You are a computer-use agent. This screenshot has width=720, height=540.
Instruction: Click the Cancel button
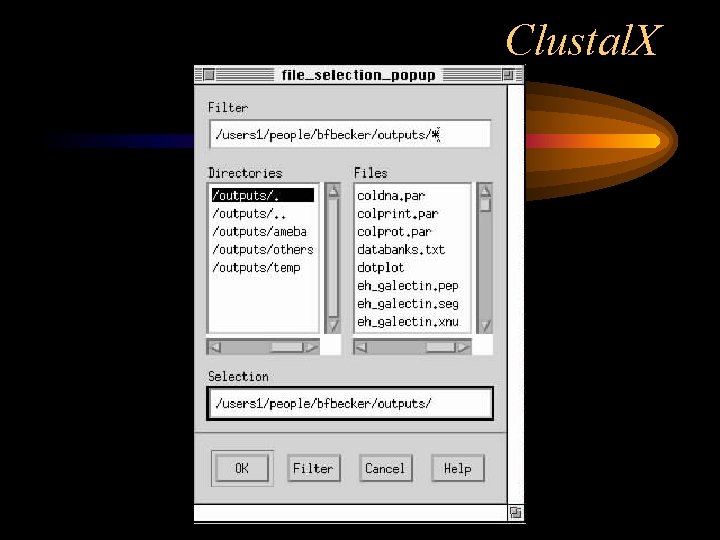coord(386,468)
